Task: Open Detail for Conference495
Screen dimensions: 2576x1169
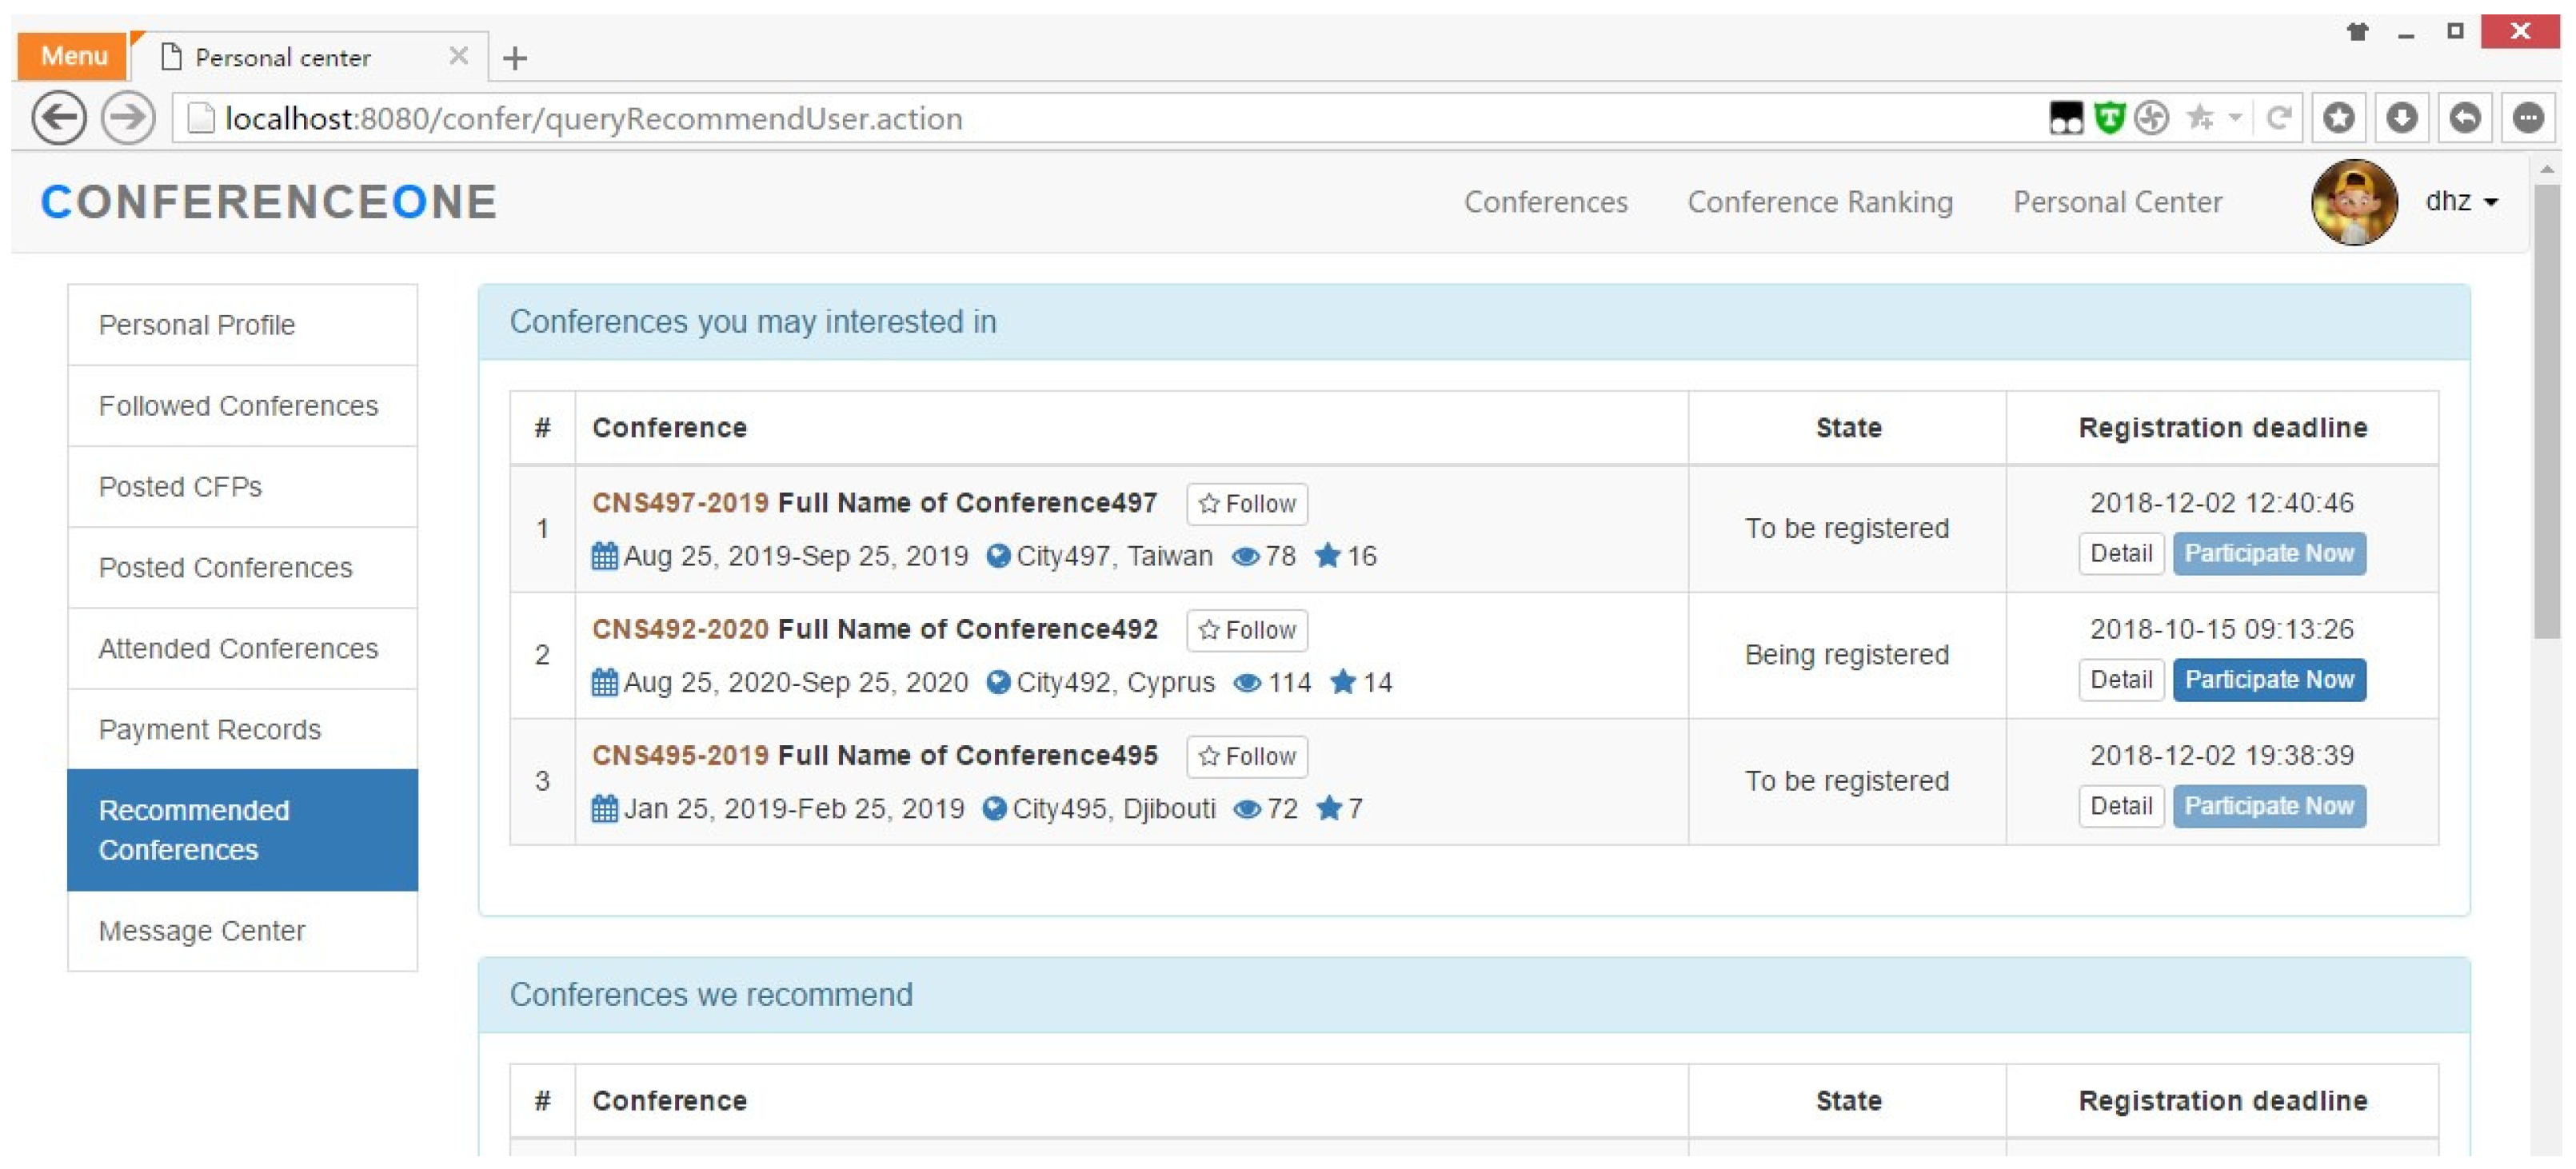Action: pyautogui.click(x=2120, y=806)
